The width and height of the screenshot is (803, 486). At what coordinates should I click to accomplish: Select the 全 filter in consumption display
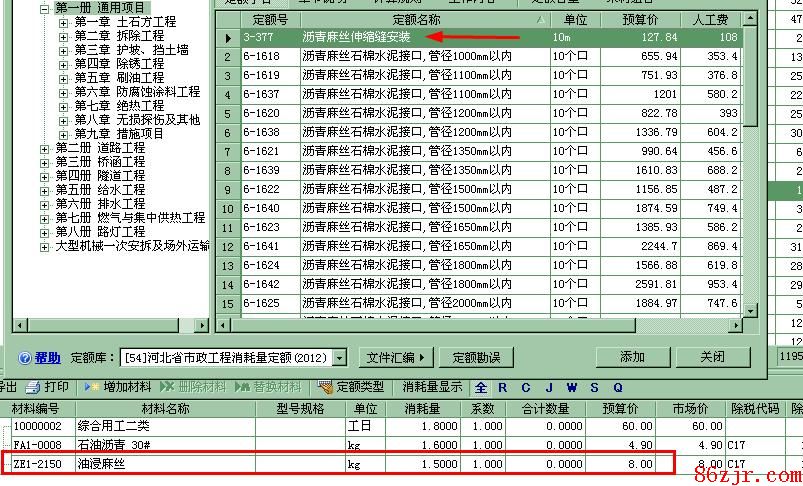[x=481, y=387]
